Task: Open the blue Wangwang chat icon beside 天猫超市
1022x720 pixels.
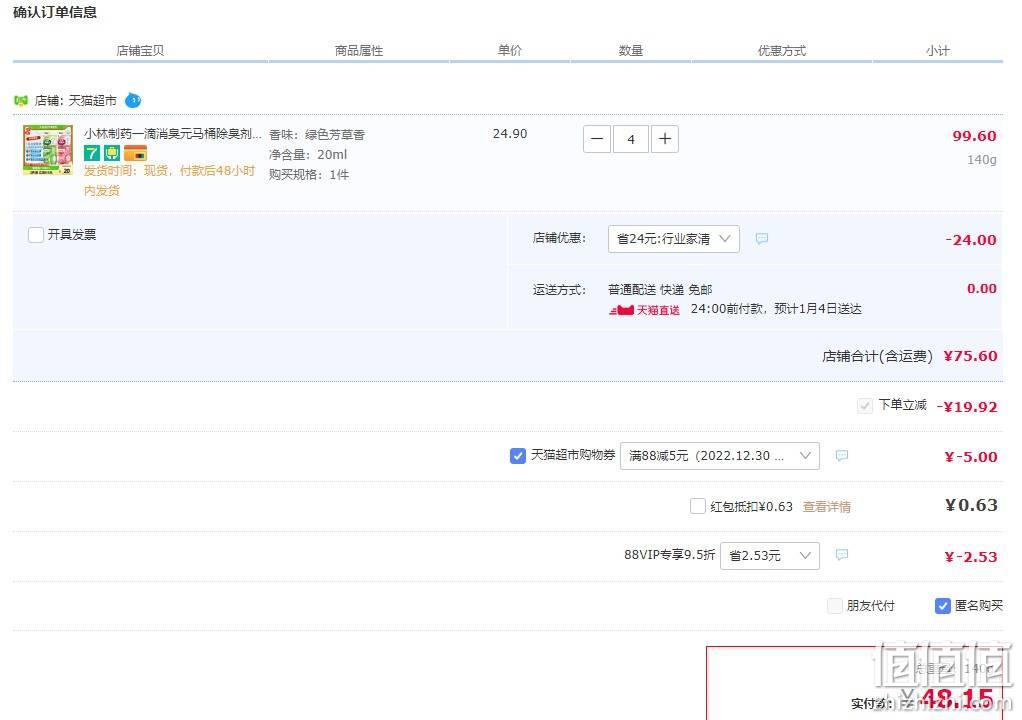Action: (133, 100)
